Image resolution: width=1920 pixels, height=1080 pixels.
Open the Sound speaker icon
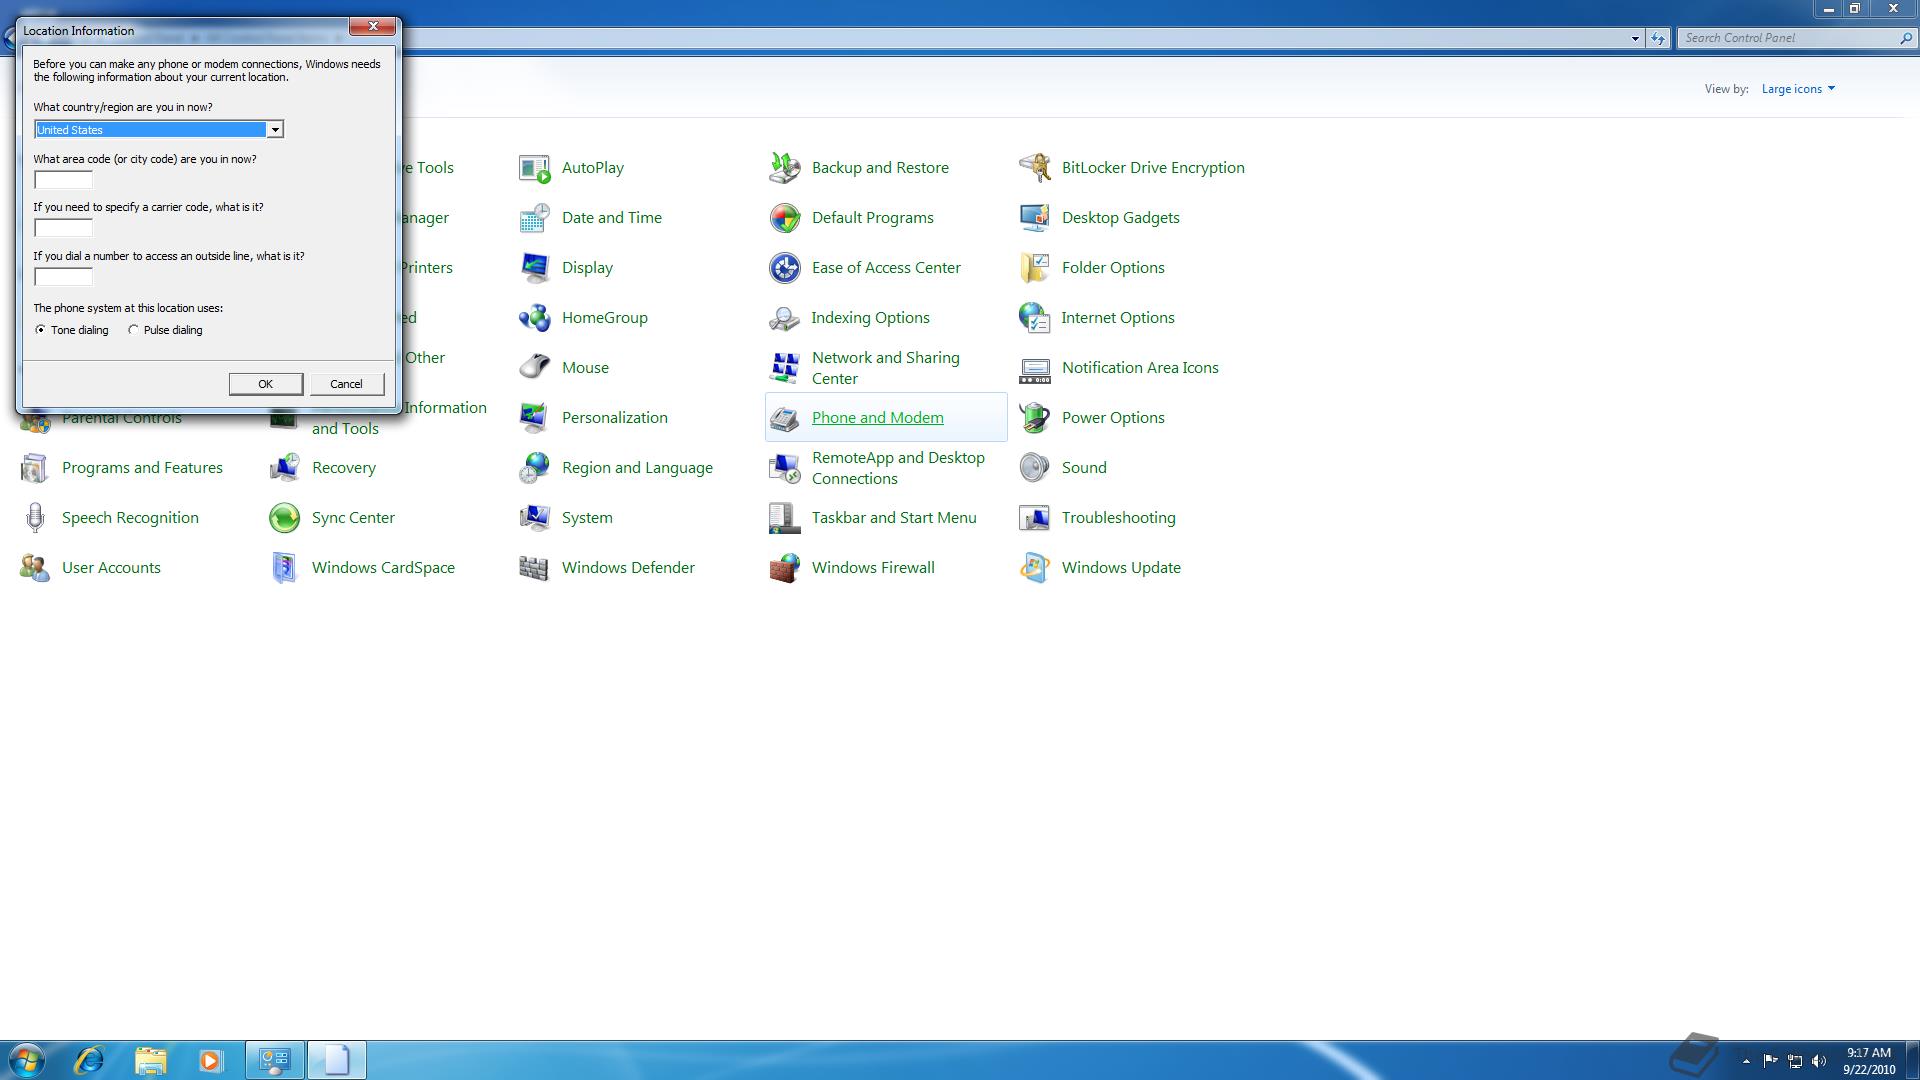[x=1034, y=468]
